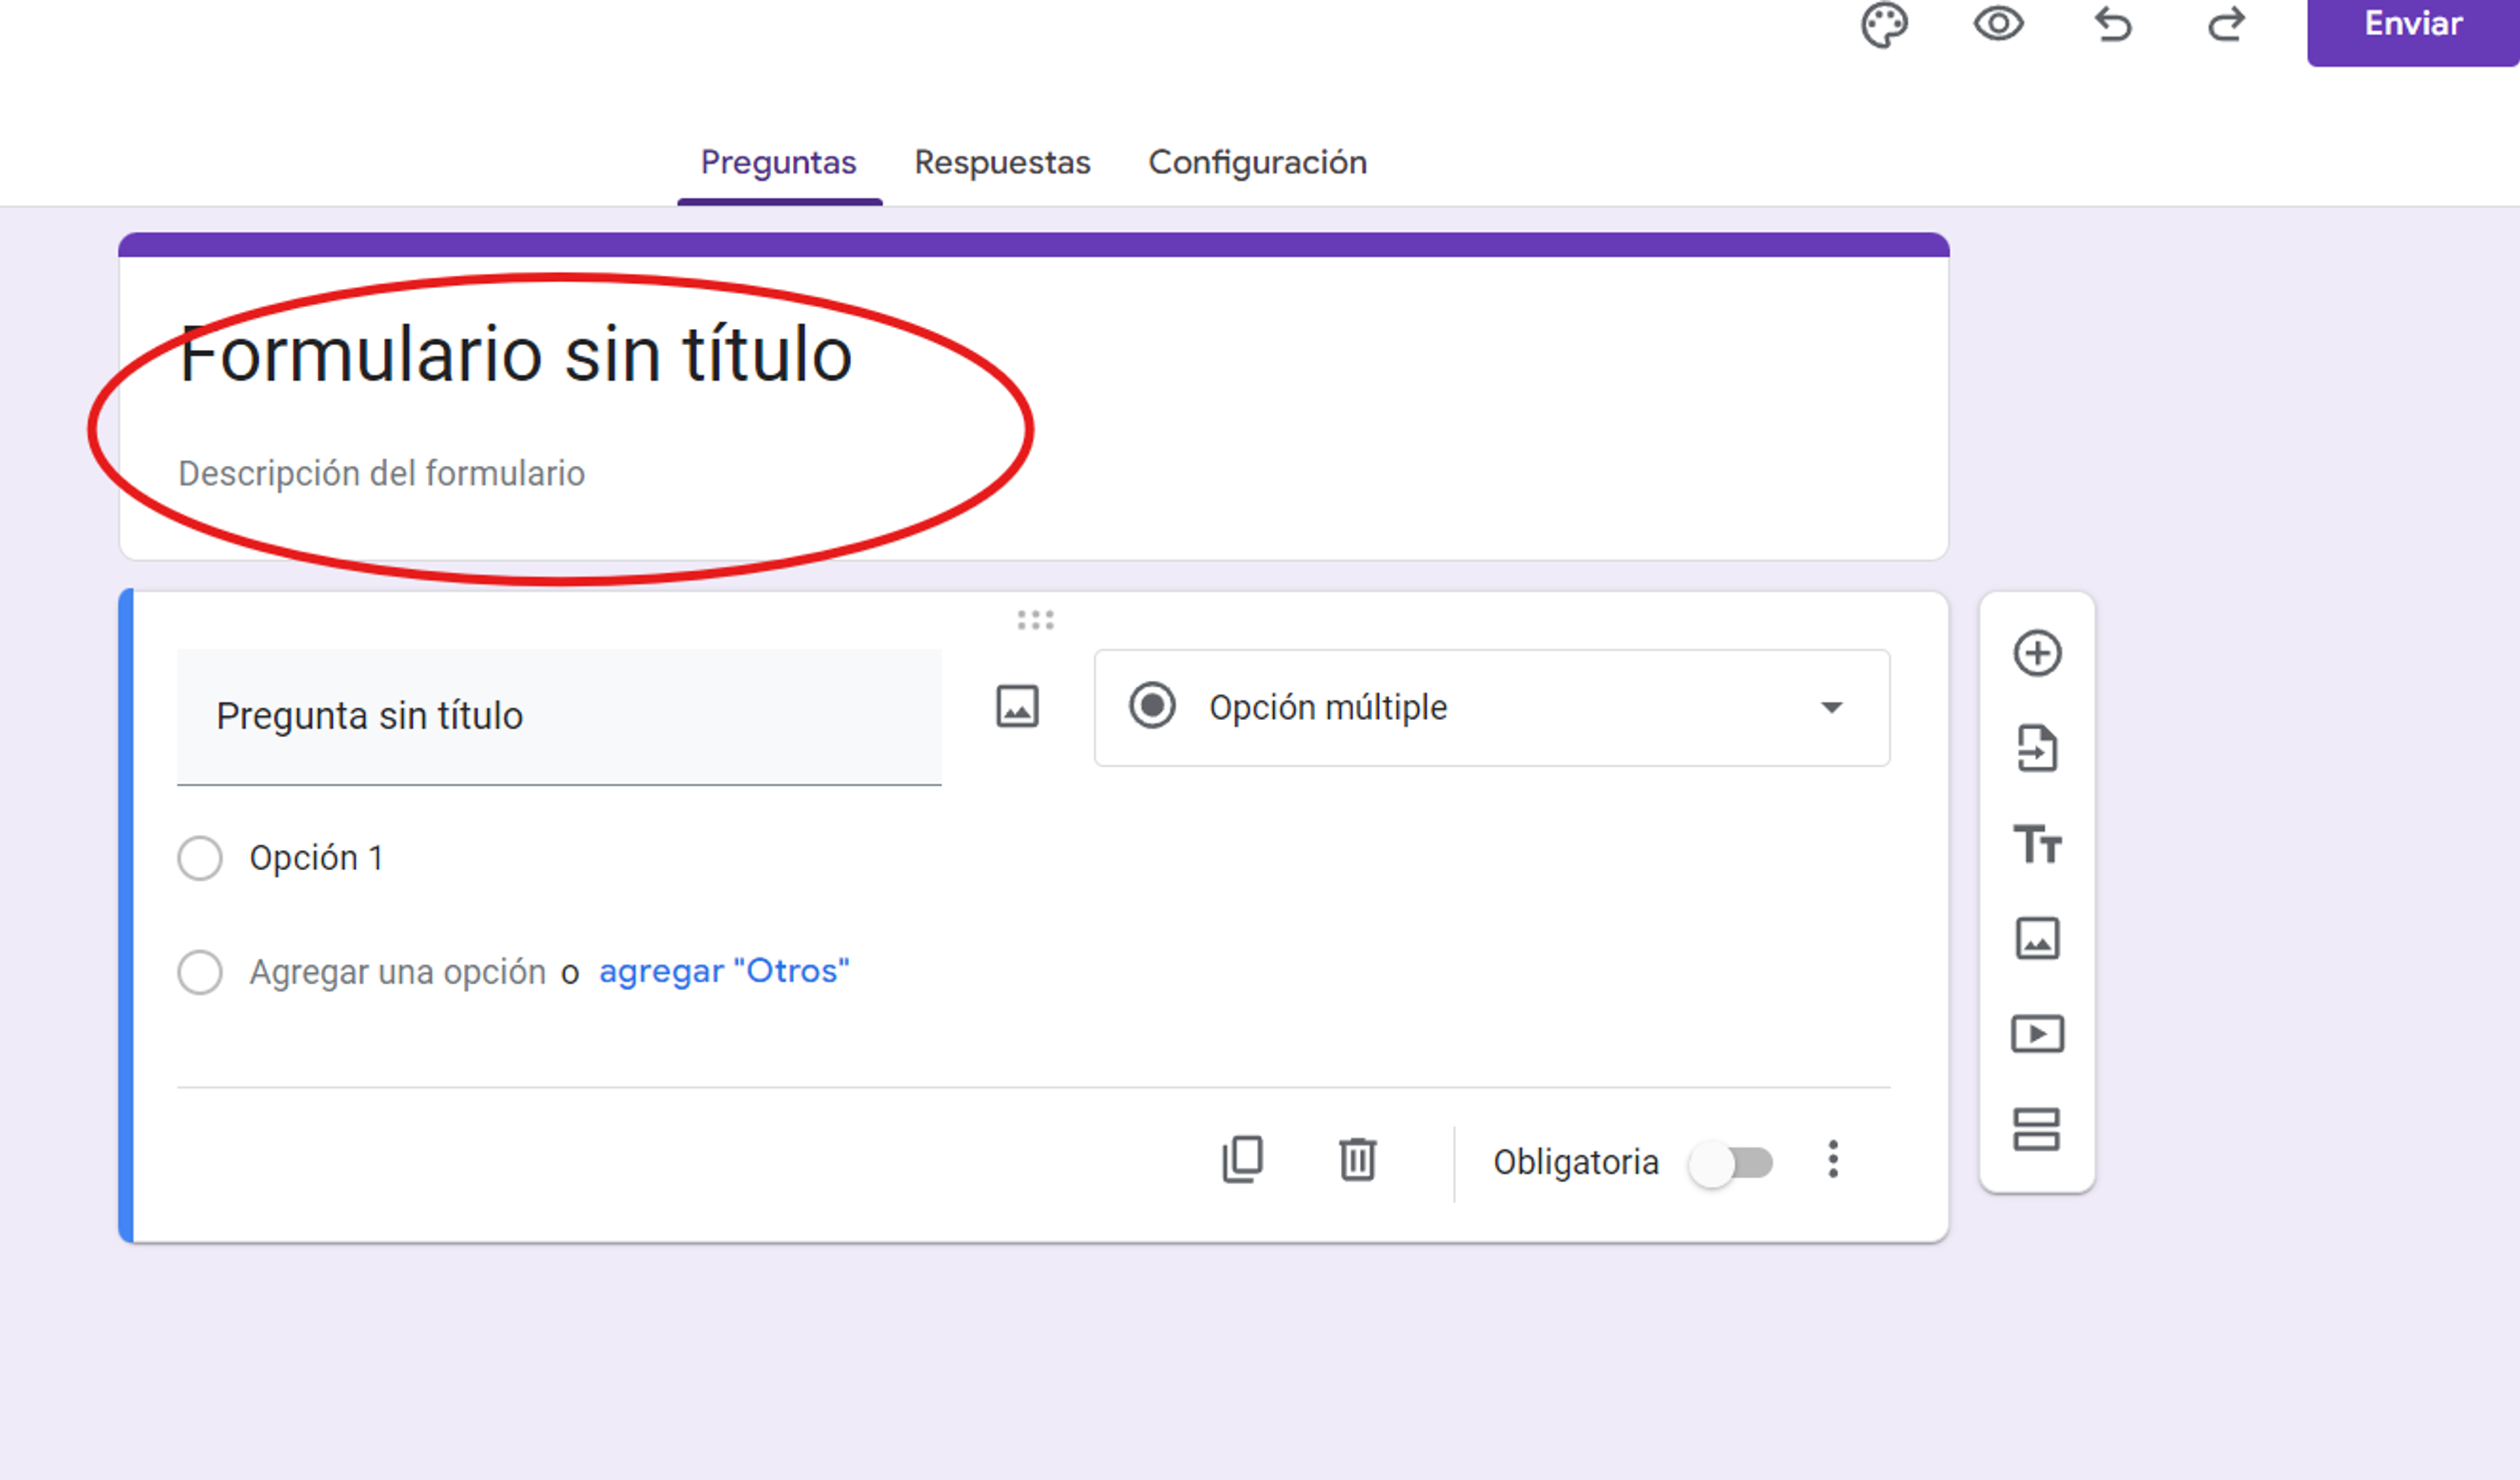Click the 'Descripción del formulario' field
This screenshot has height=1480, width=2520.
click(x=381, y=473)
